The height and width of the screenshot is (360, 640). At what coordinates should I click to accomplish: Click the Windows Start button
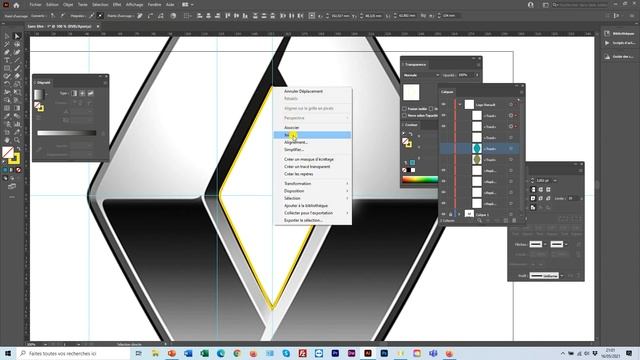(x=8, y=353)
